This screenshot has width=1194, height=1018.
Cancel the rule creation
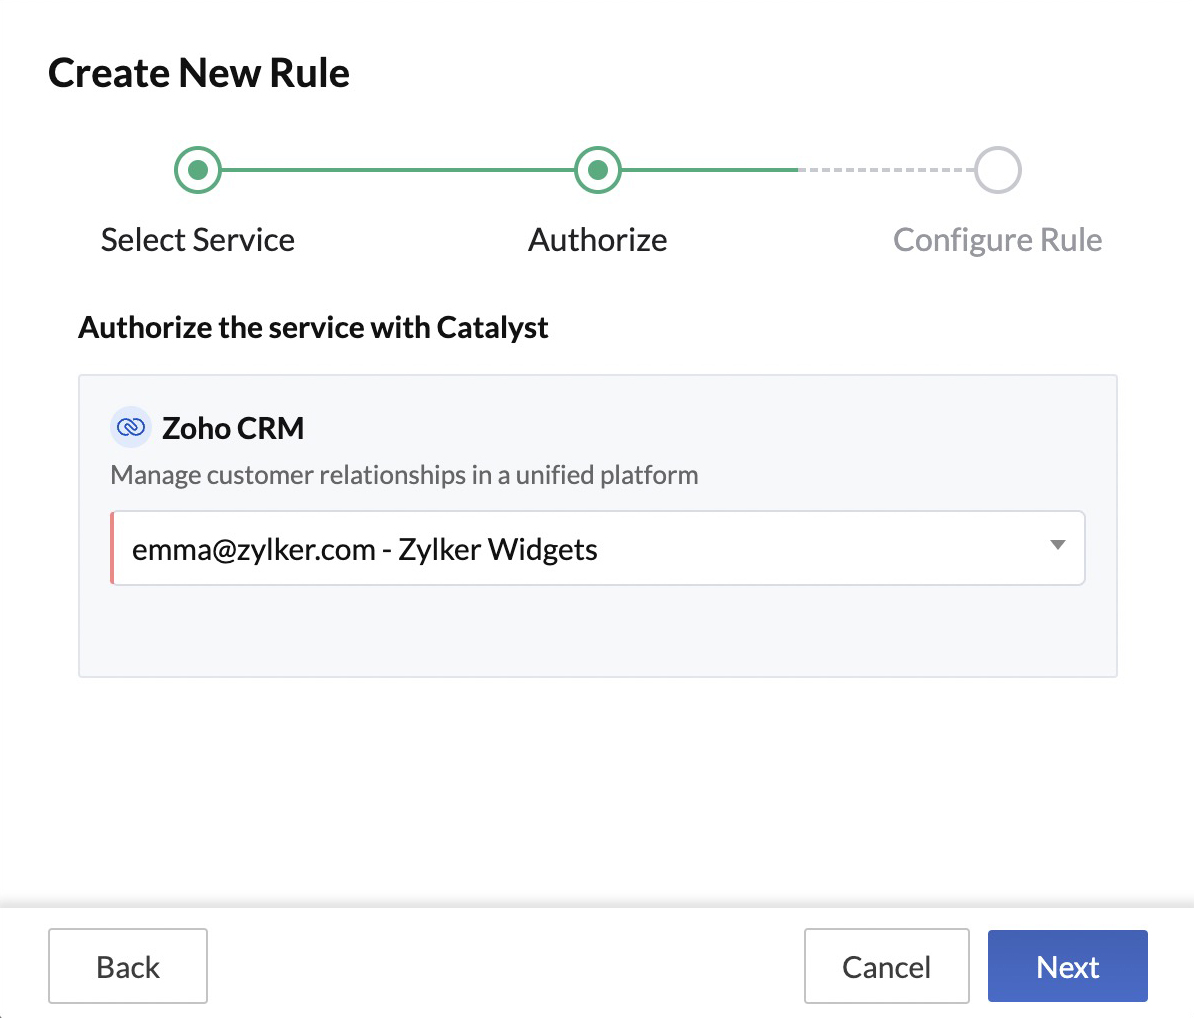[x=886, y=966]
